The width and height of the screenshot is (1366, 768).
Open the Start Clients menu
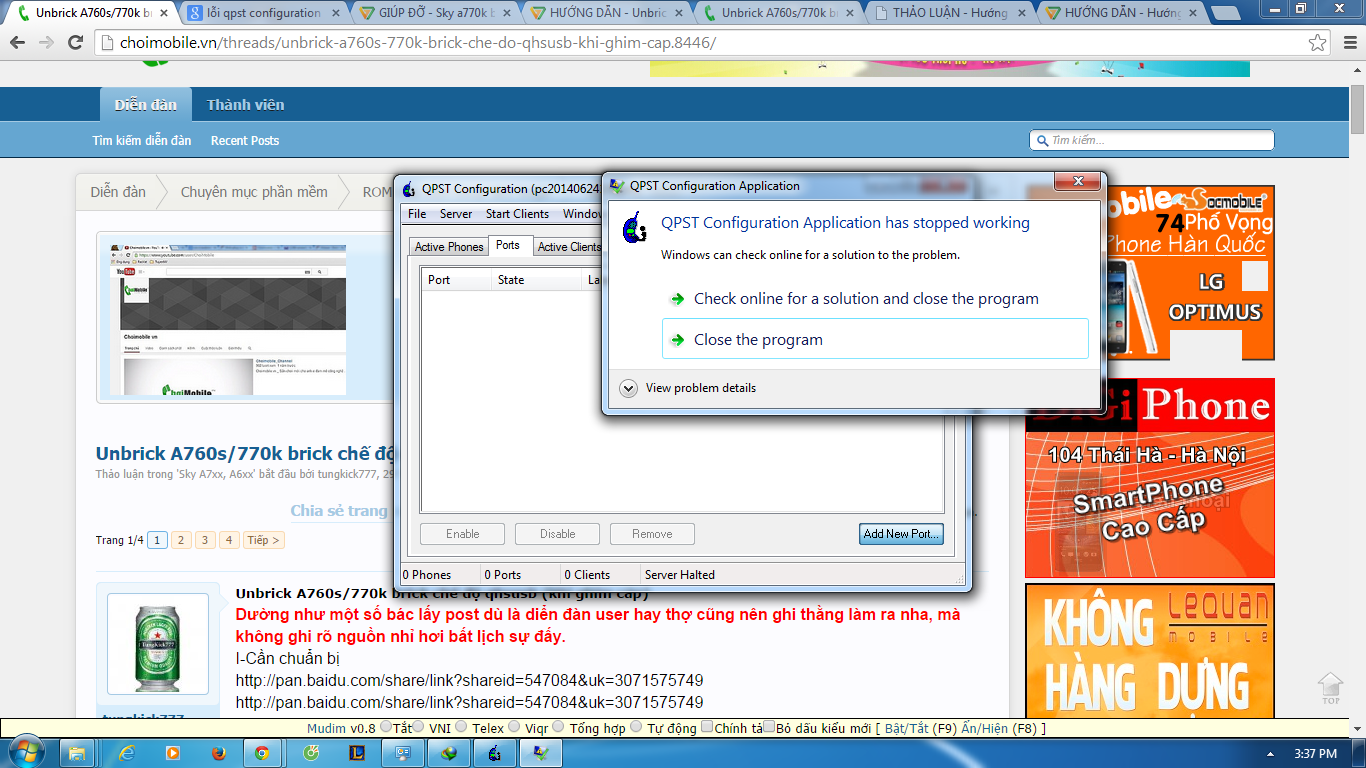coord(517,214)
